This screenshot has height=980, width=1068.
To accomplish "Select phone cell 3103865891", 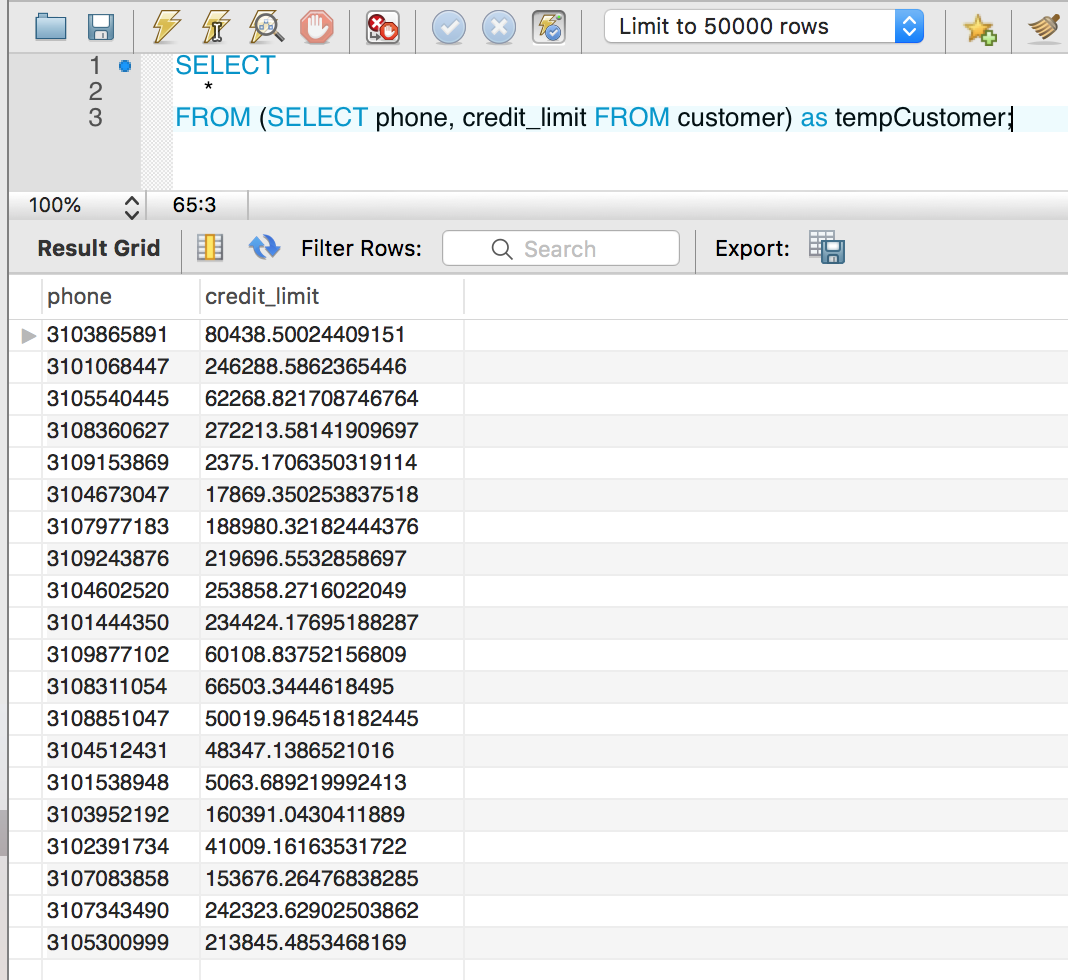I will 121,335.
